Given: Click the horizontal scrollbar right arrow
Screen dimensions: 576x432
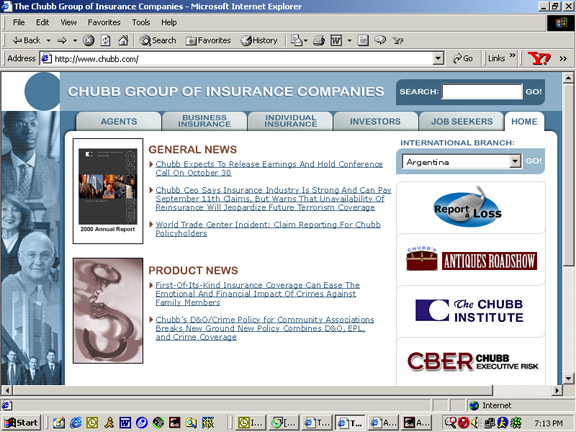Looking at the screenshot, I should [x=557, y=390].
